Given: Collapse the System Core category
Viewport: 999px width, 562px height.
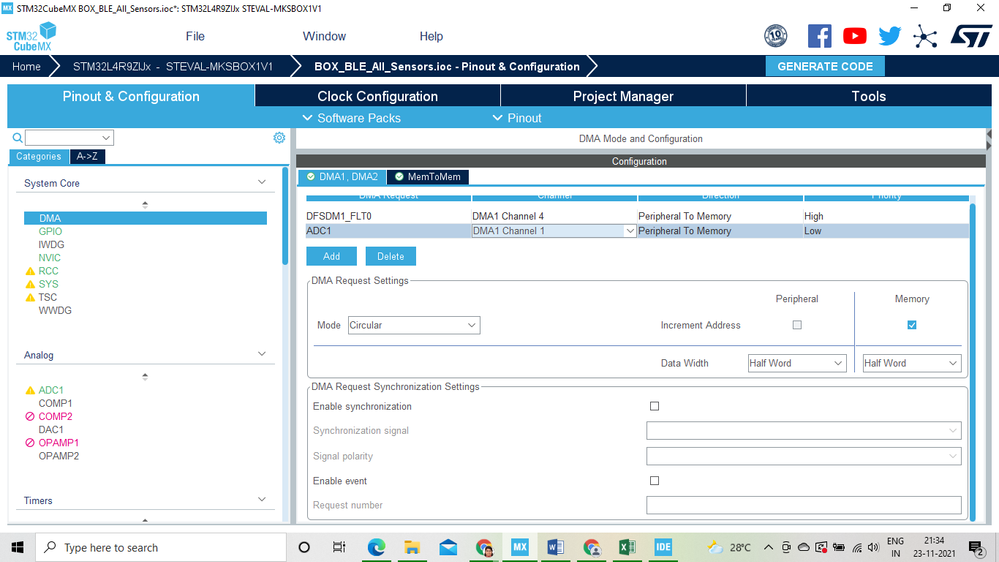Looking at the screenshot, I should [x=261, y=182].
